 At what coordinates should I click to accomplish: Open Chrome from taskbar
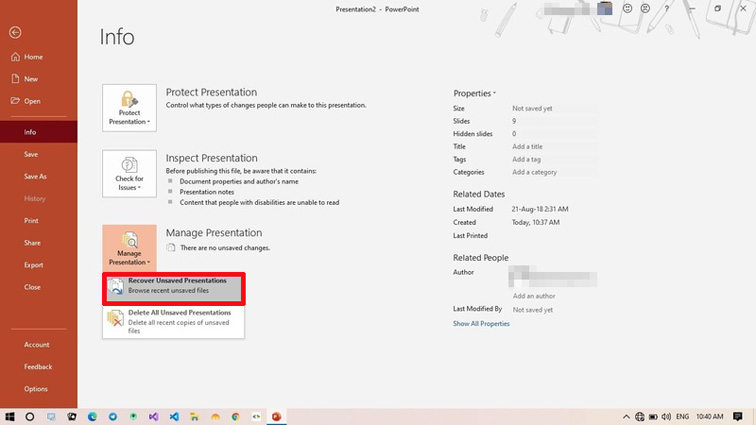[236, 416]
